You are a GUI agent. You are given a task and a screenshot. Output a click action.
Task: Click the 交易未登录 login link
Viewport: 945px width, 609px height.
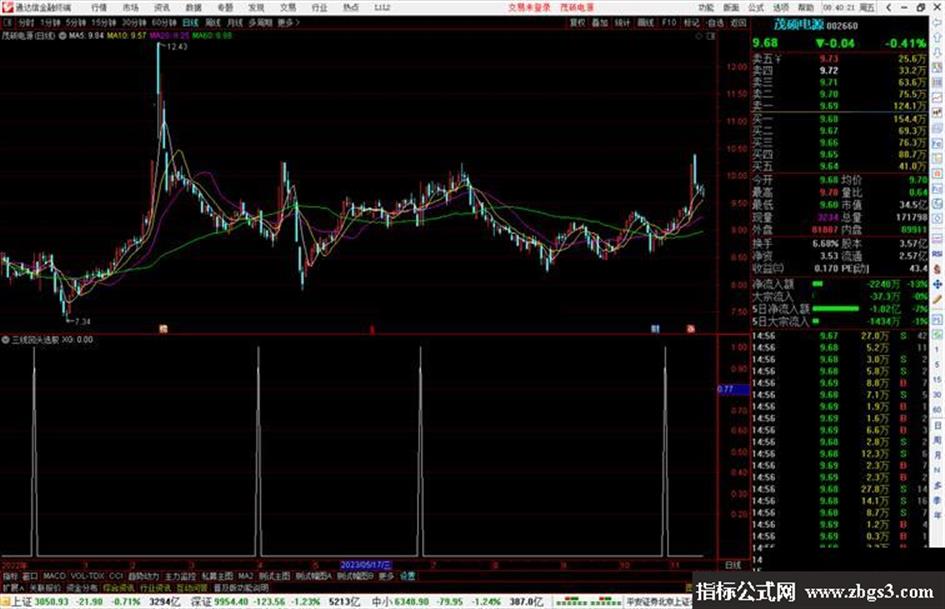tap(529, 7)
